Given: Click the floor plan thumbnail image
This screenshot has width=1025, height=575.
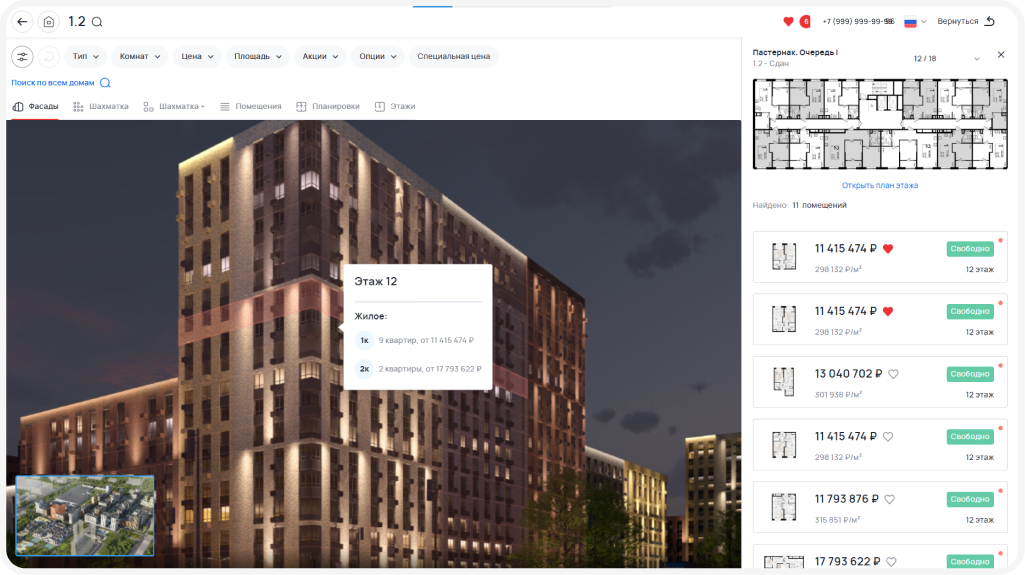Looking at the screenshot, I should pyautogui.click(x=880, y=124).
